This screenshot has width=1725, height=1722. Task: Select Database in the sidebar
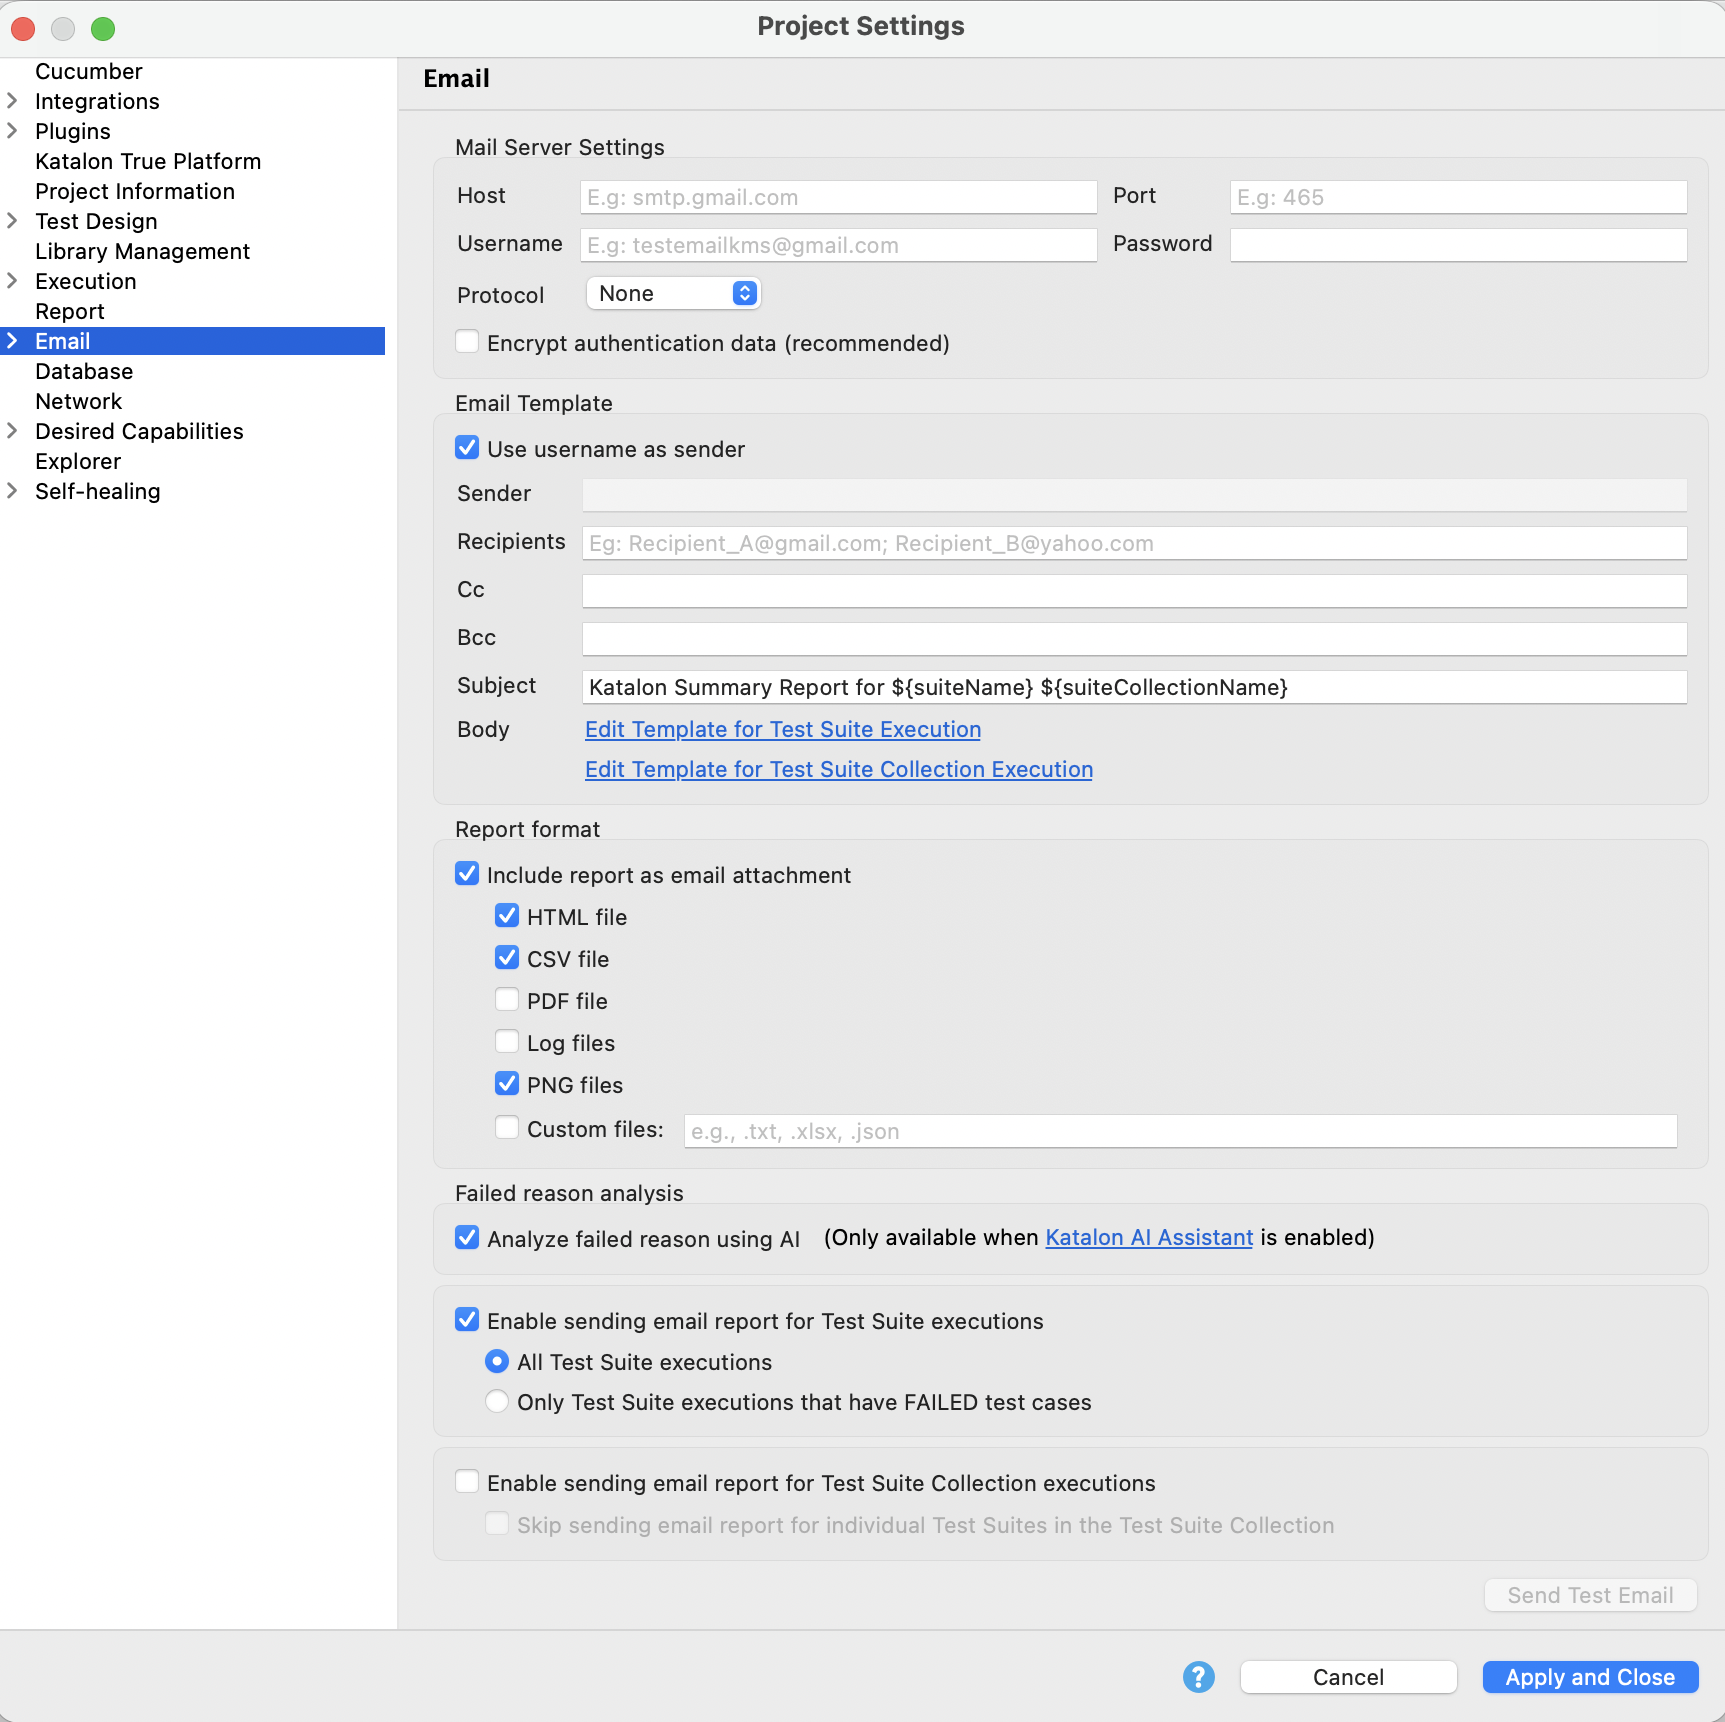(84, 371)
